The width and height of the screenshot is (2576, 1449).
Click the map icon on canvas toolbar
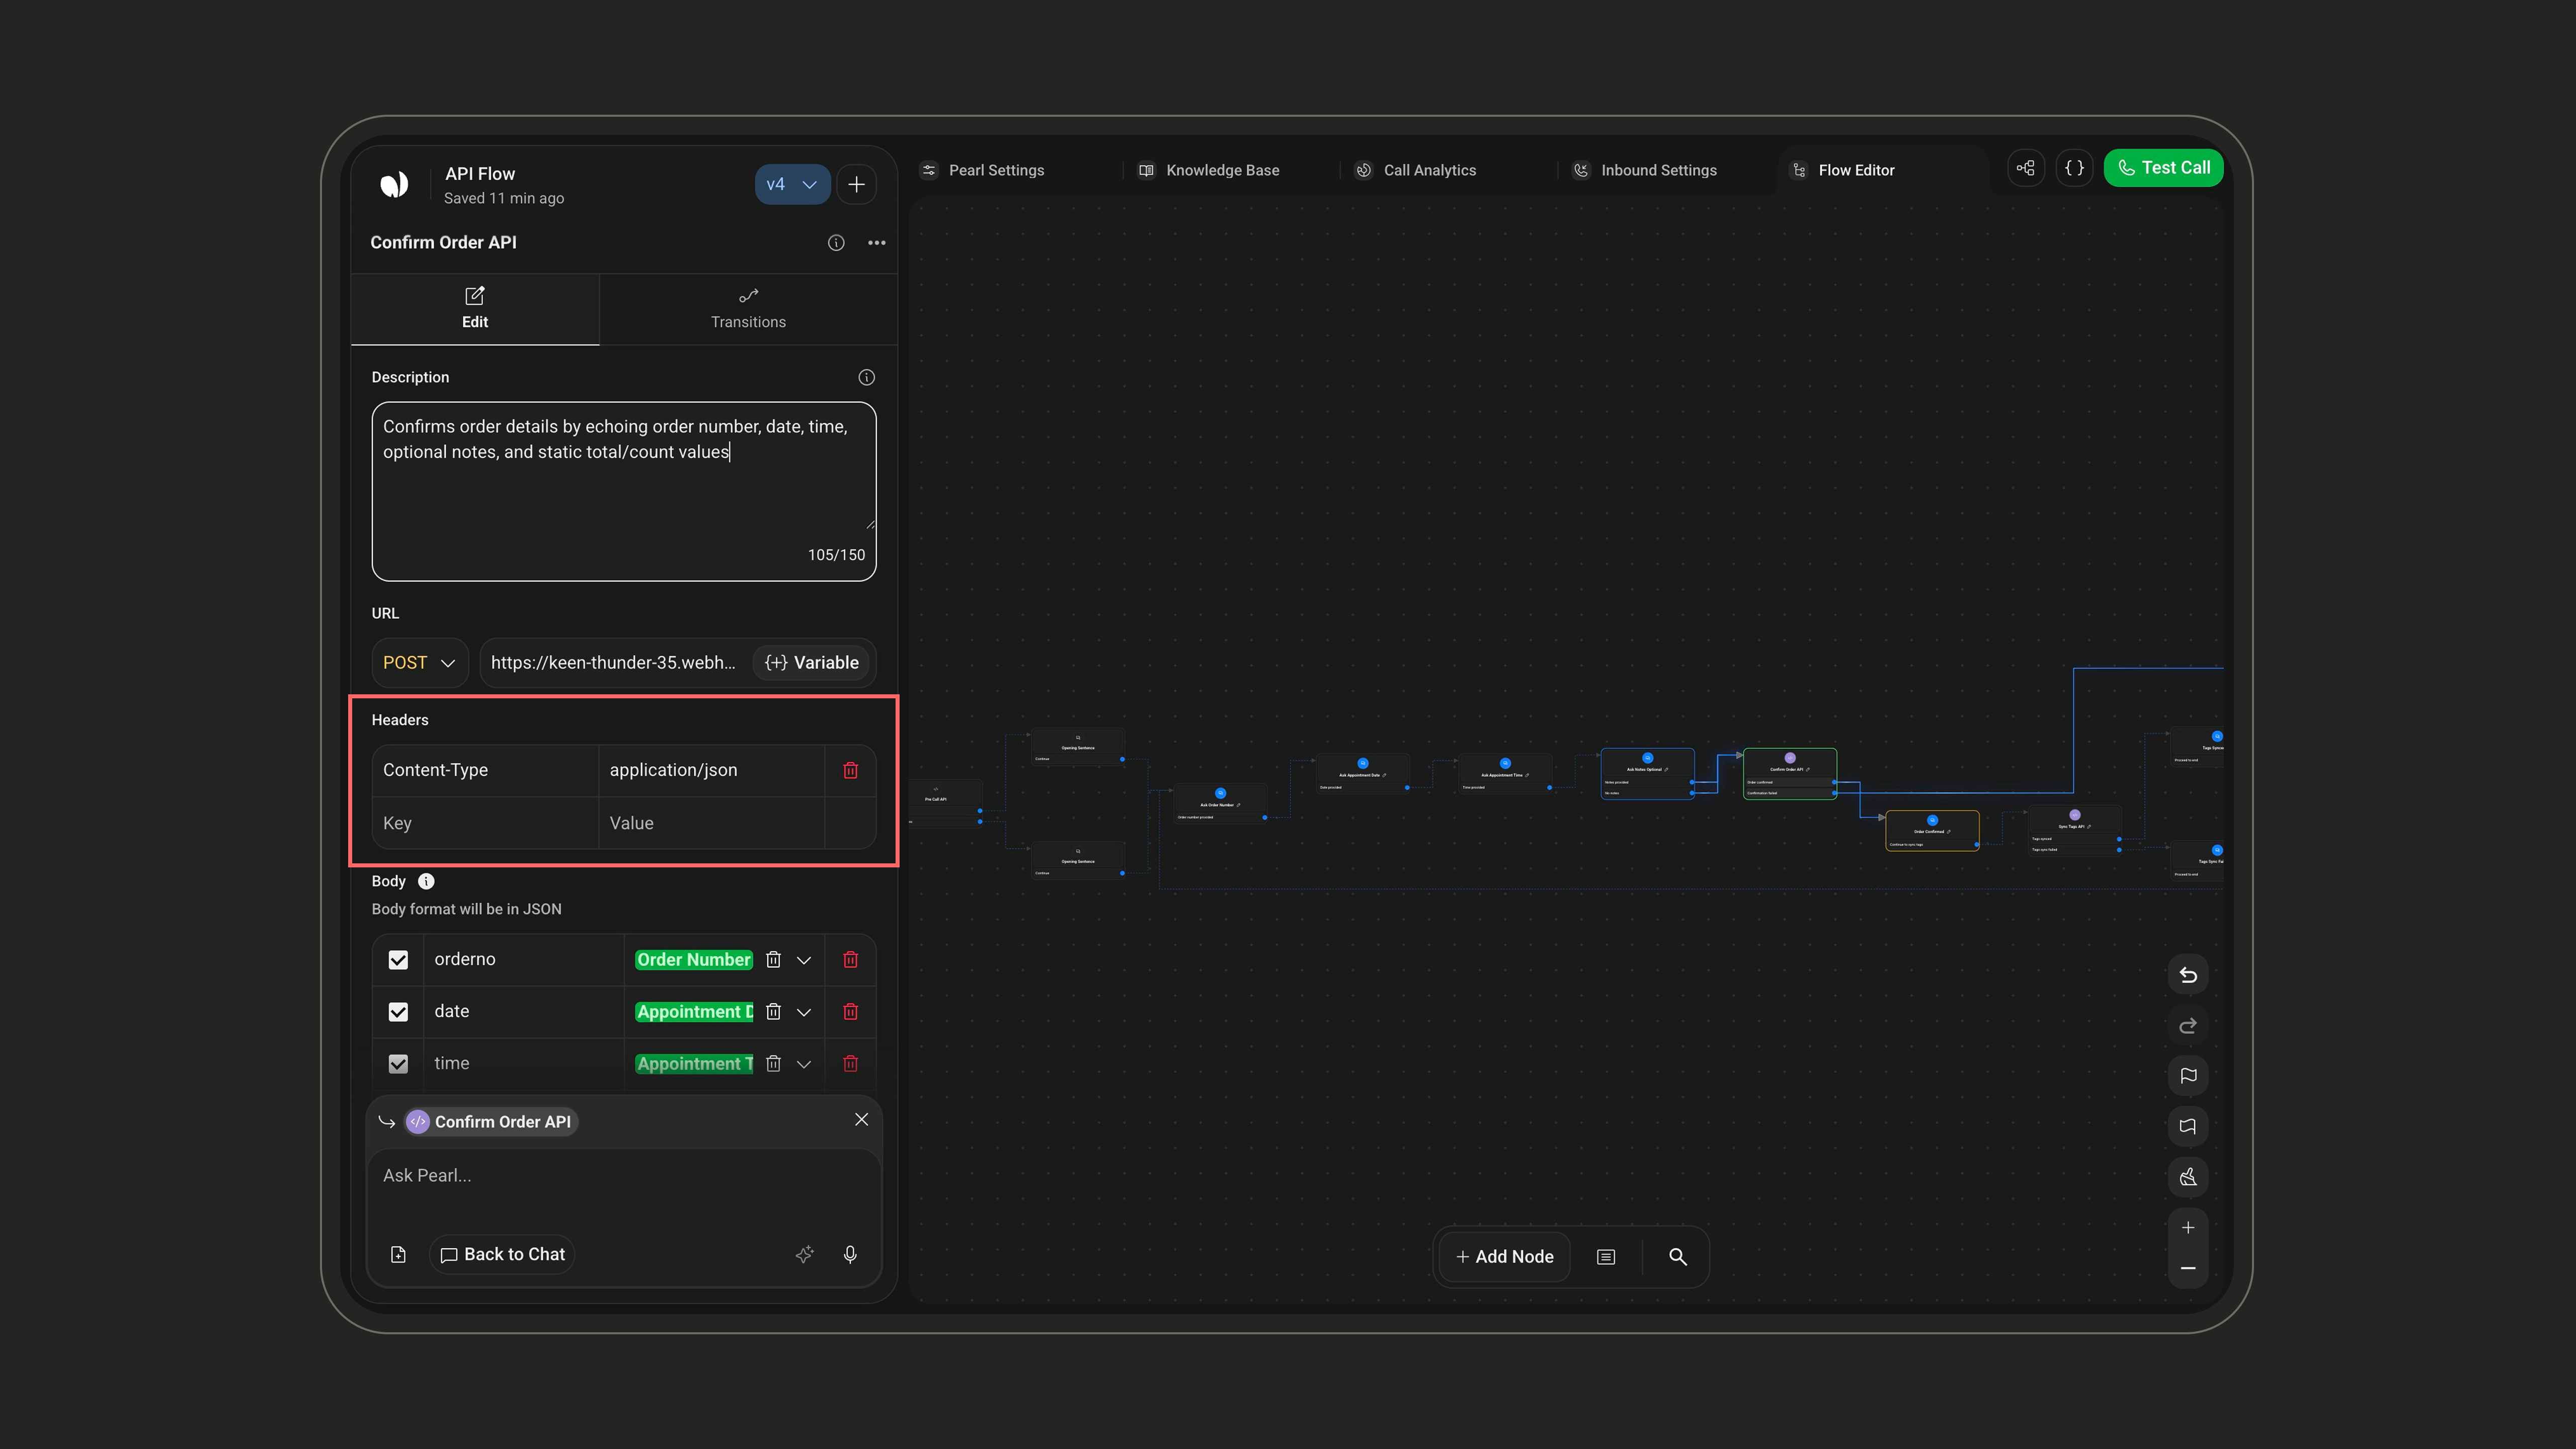pyautogui.click(x=2188, y=1127)
